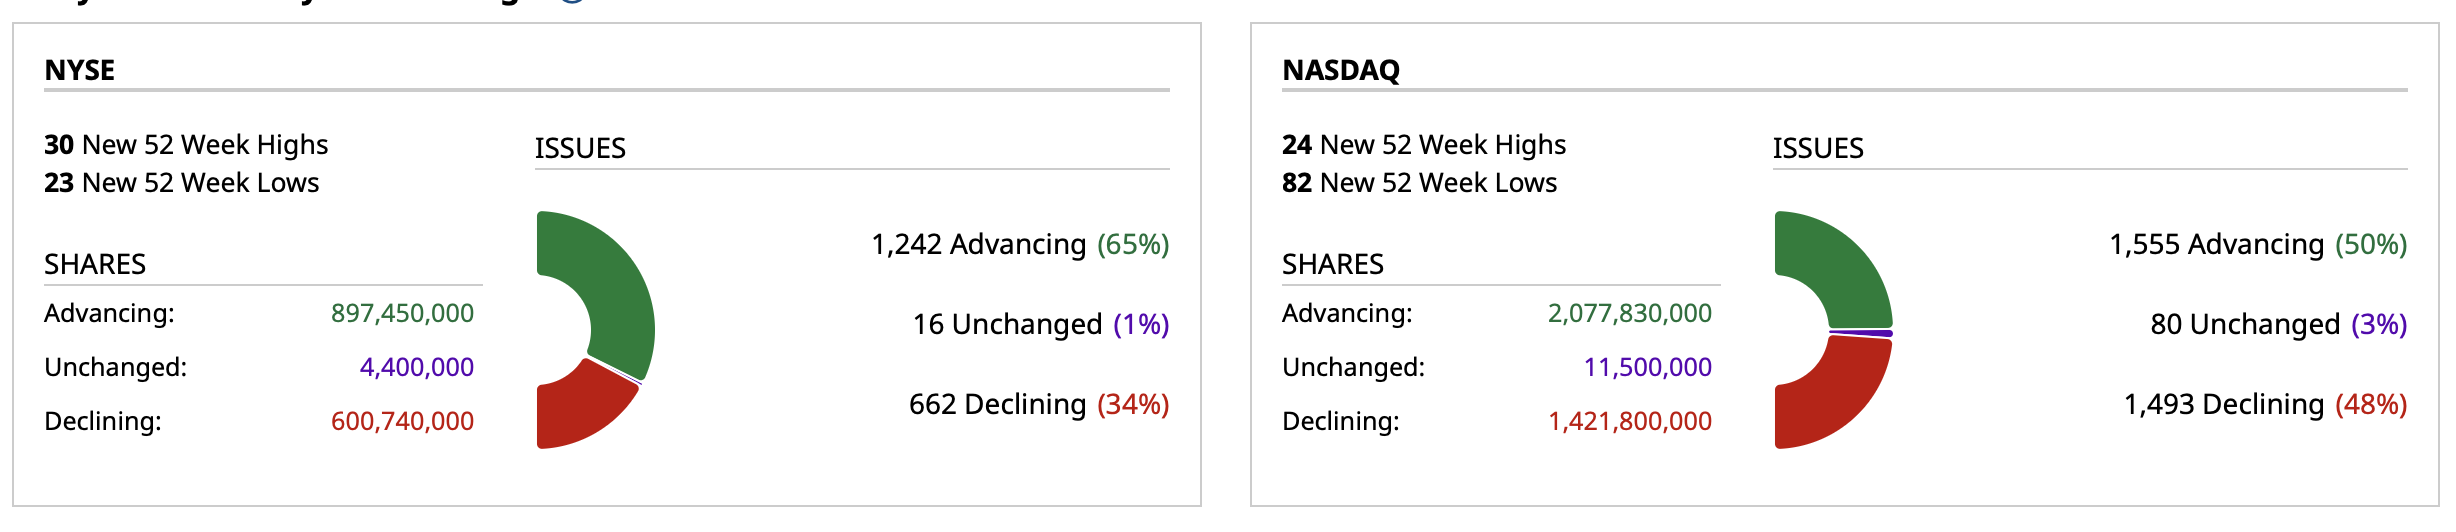Click the NASDAQ panel heading
This screenshot has height=532, width=2456.
pyautogui.click(x=1341, y=70)
